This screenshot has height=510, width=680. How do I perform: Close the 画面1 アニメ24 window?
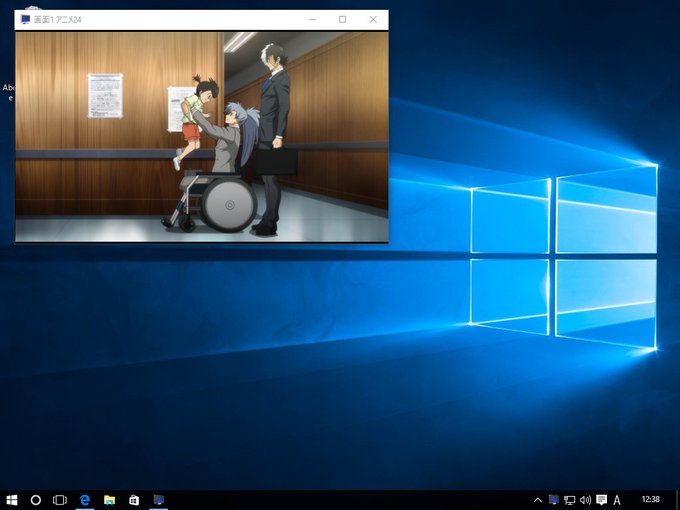pos(373,20)
